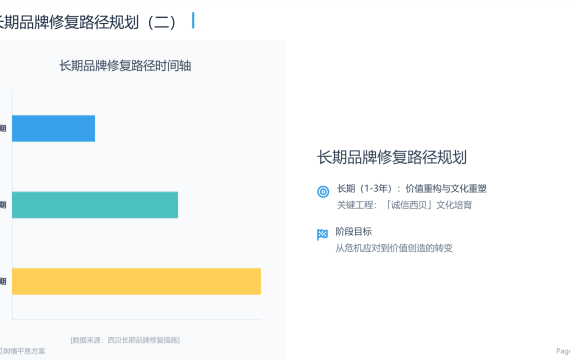This screenshot has width=570, height=360.
Task: Click the heading 长期品牌修复路径规划 on the right
Action: tap(392, 157)
